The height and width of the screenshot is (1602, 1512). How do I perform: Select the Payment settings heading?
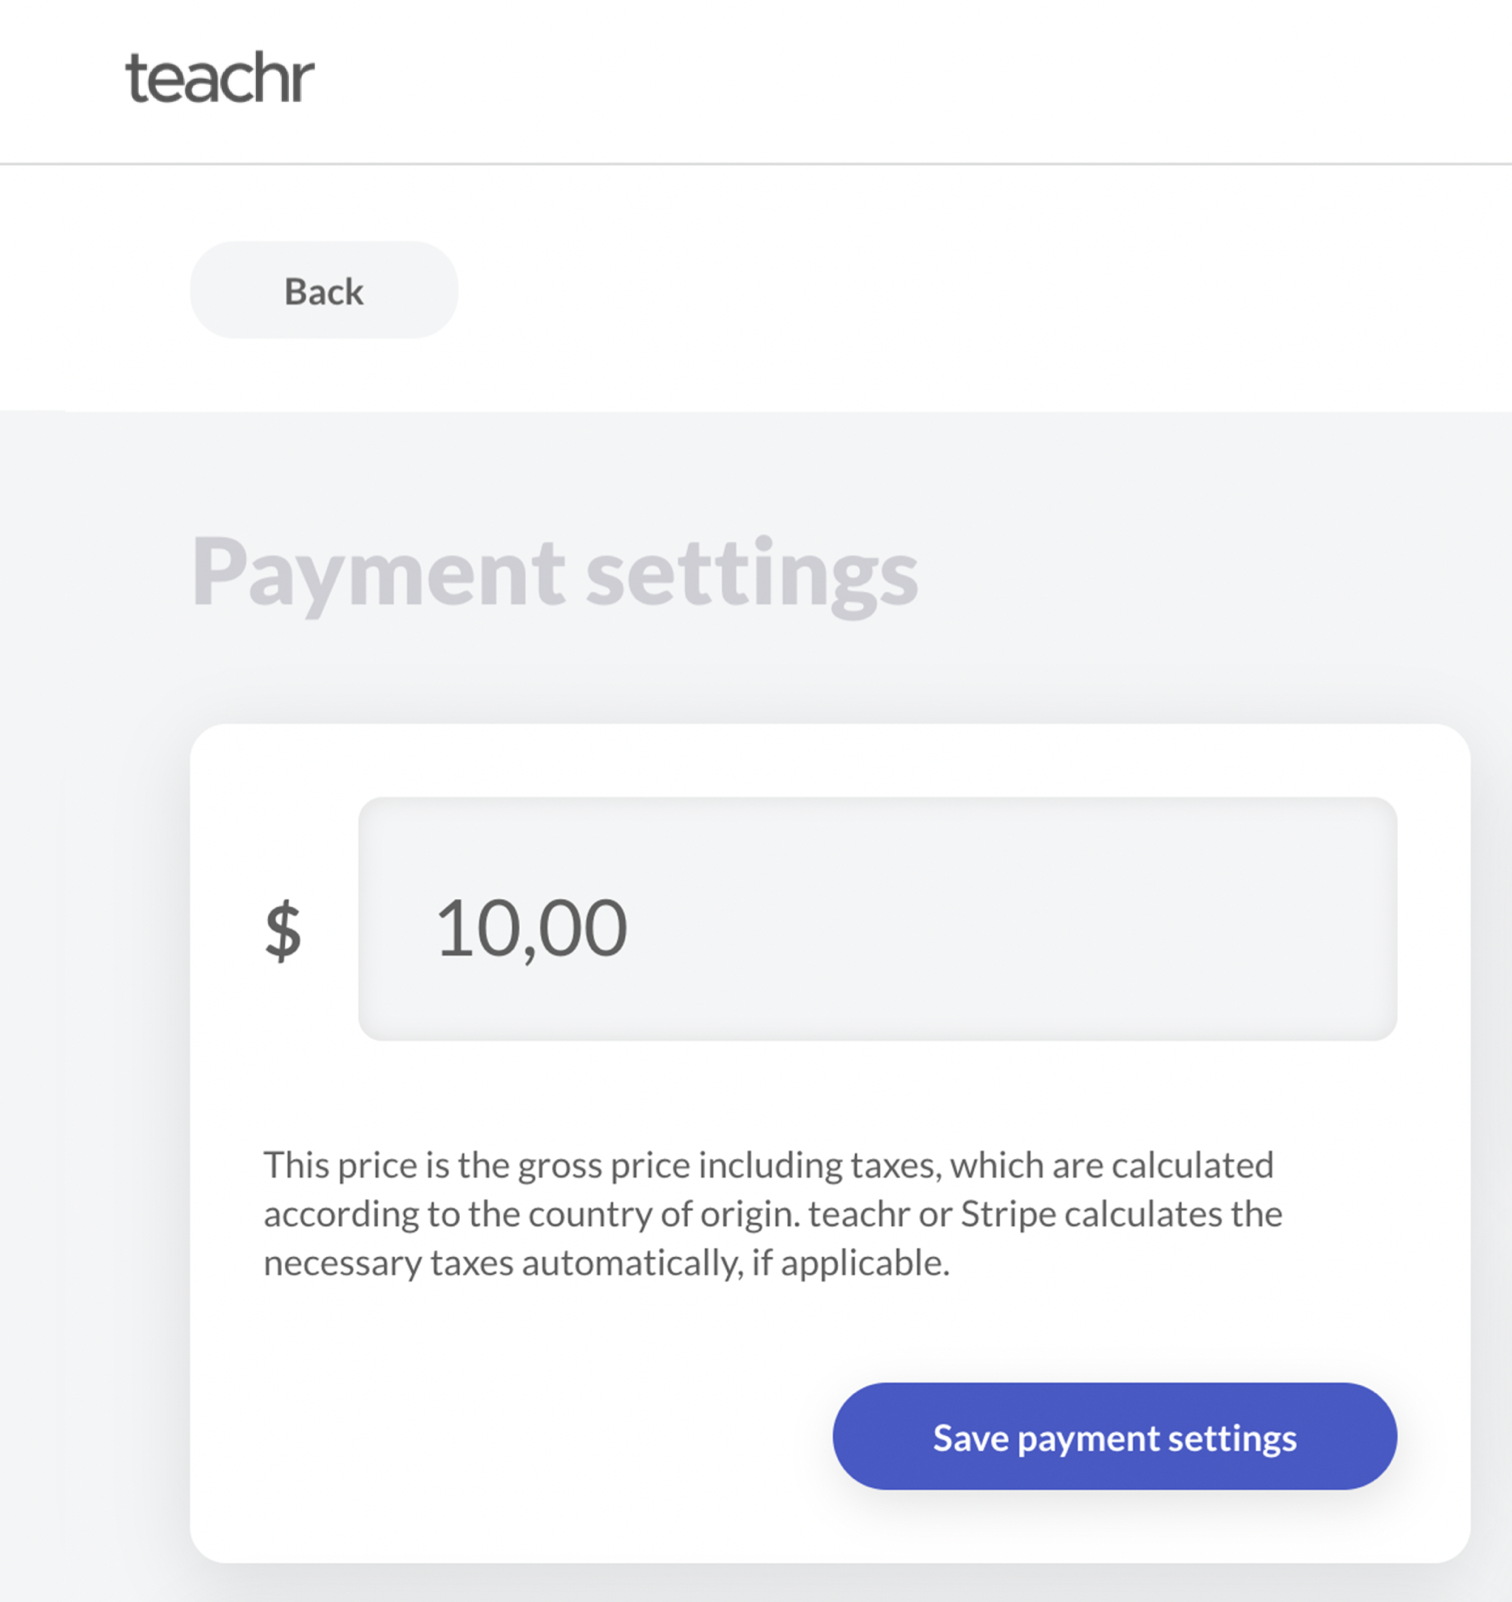tap(554, 572)
